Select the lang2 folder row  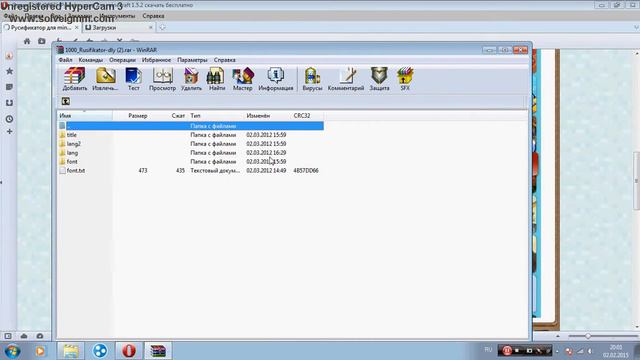(x=191, y=144)
